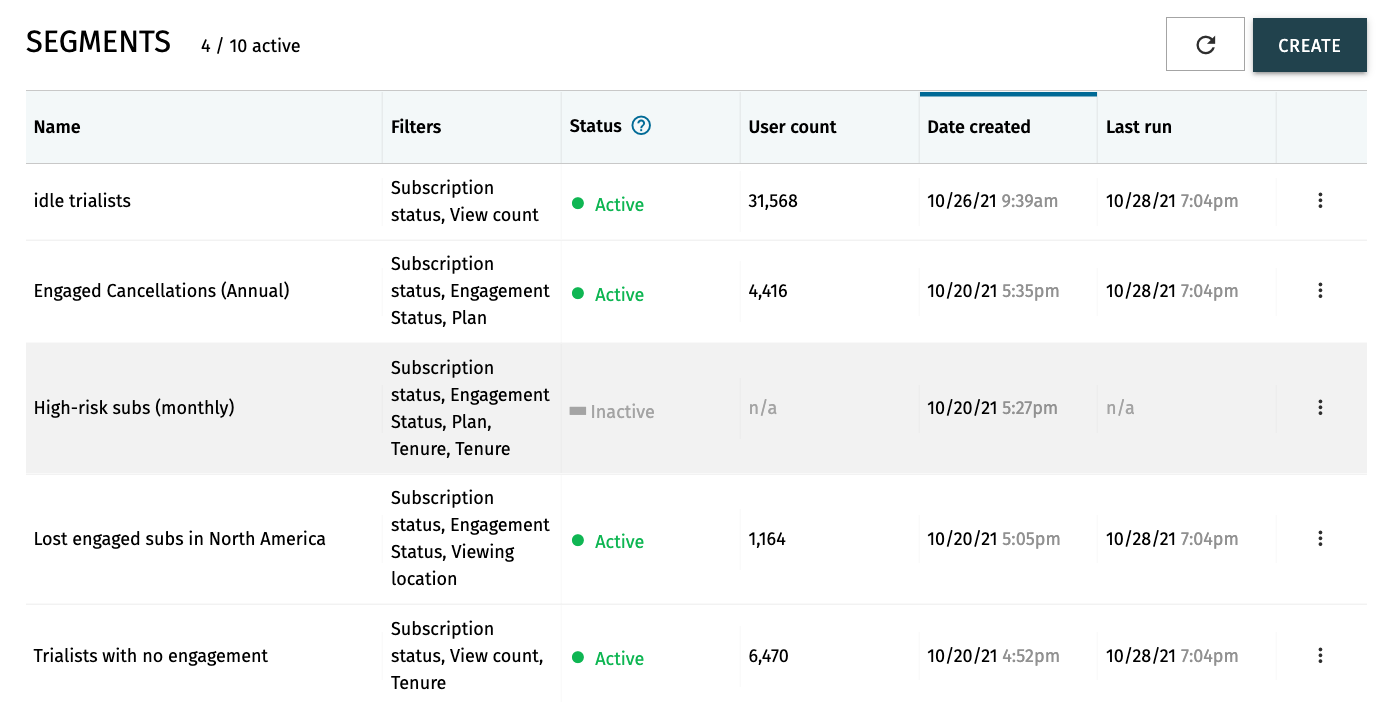Click the user count 31,568

pyautogui.click(x=773, y=201)
